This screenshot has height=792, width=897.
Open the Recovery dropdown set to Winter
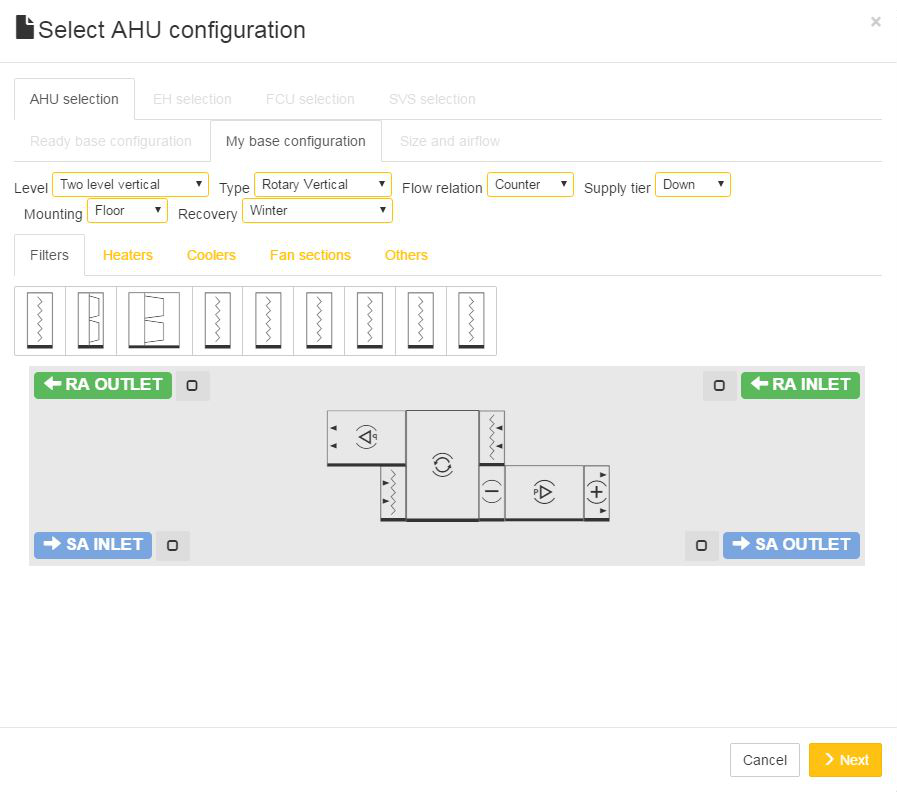click(317, 211)
